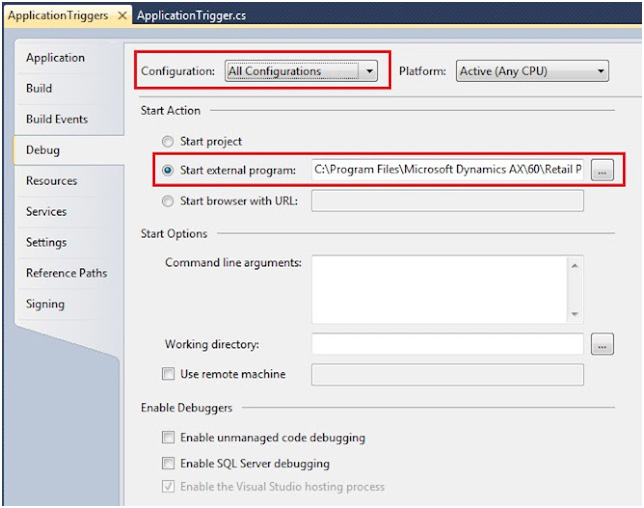Go to the Build Events page
644x508 pixels.
click(x=56, y=120)
